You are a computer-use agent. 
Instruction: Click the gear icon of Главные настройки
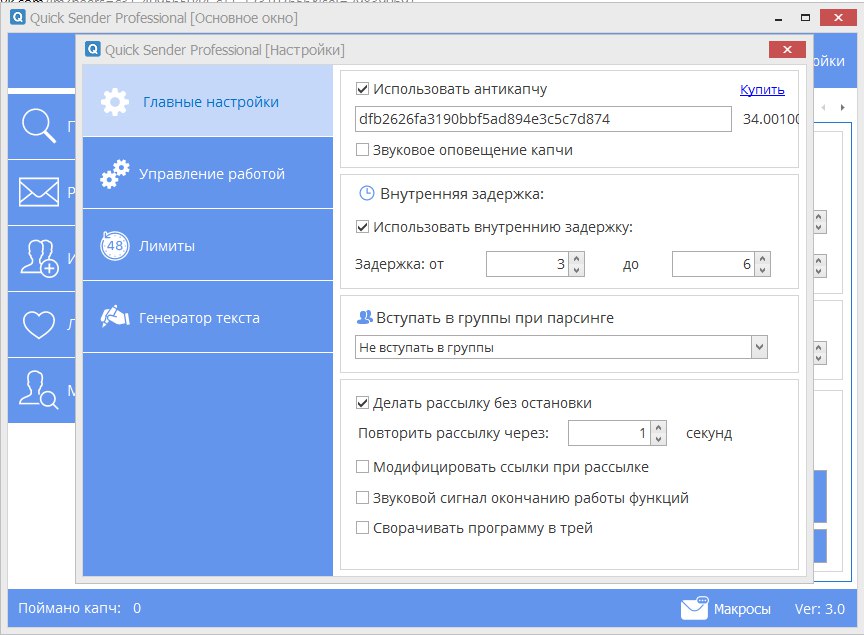pyautogui.click(x=115, y=102)
